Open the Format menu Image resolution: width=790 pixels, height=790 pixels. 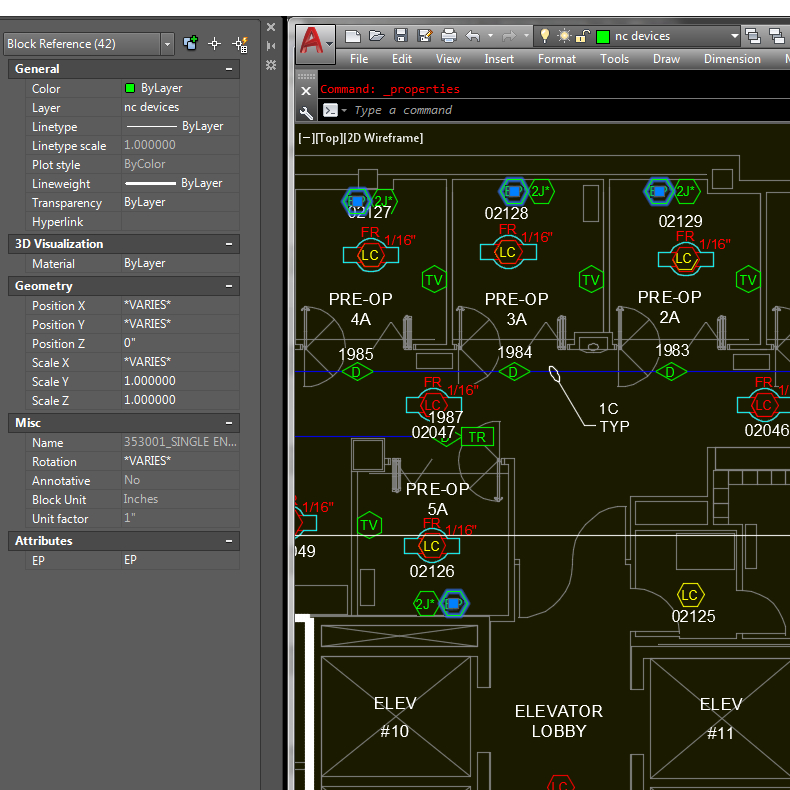pos(556,59)
